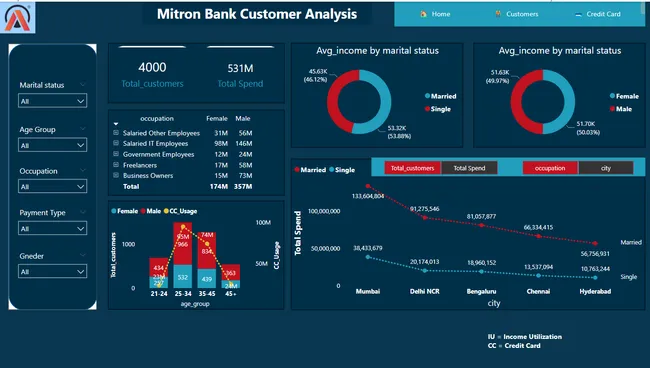Select the city axis toggle button

pos(606,168)
